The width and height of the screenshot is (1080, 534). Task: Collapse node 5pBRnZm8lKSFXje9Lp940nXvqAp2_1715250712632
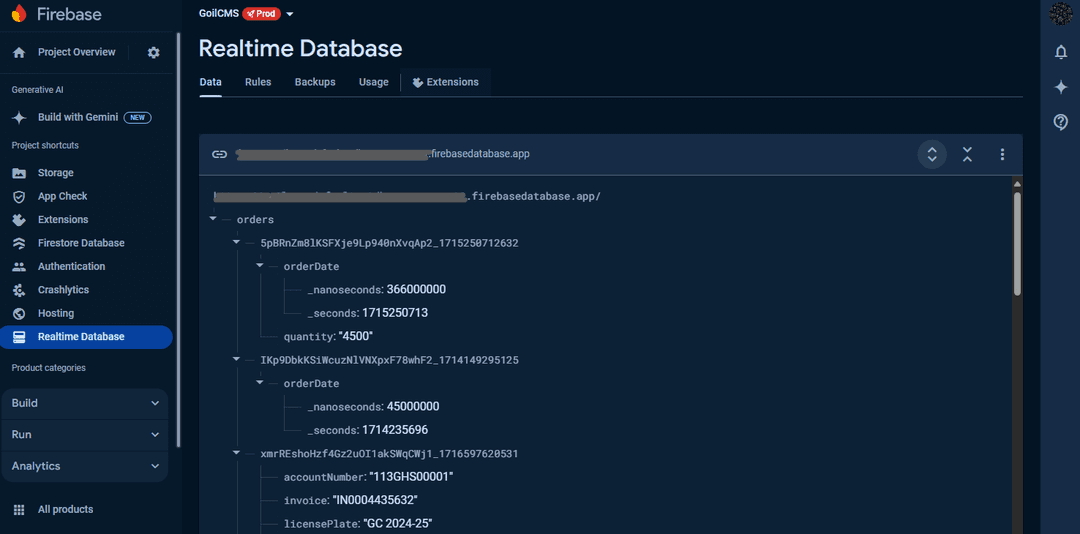point(237,243)
